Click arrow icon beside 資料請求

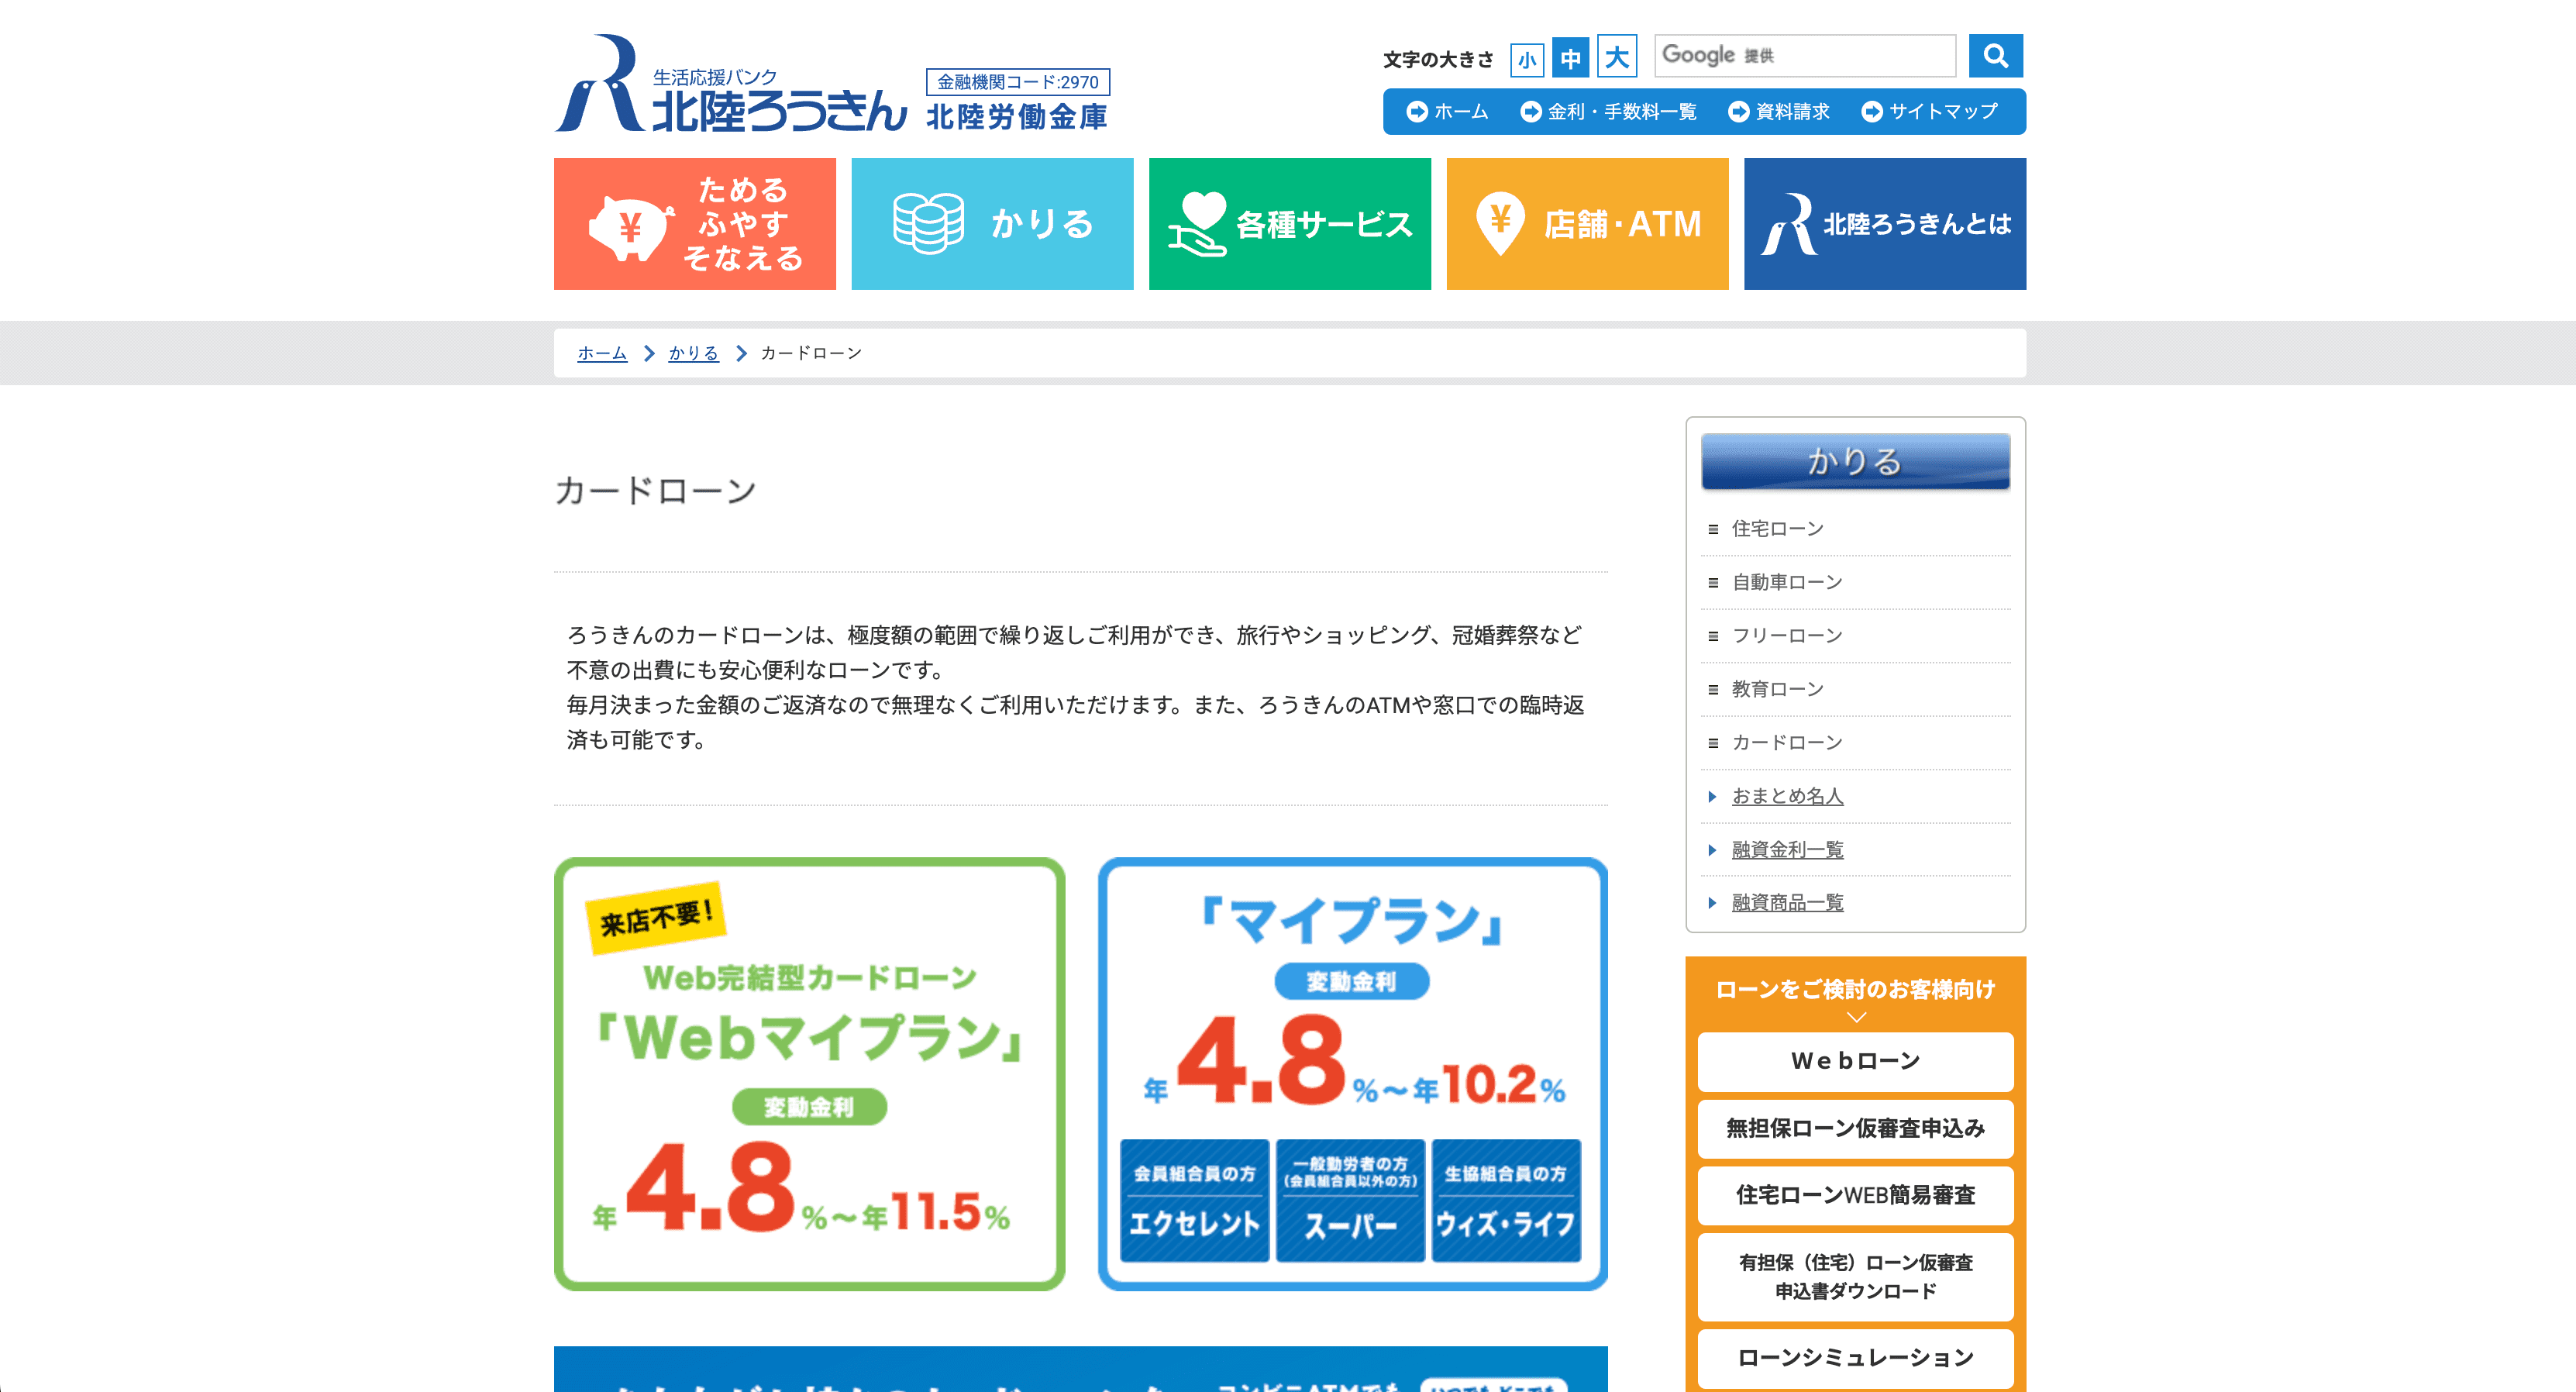(x=1739, y=112)
